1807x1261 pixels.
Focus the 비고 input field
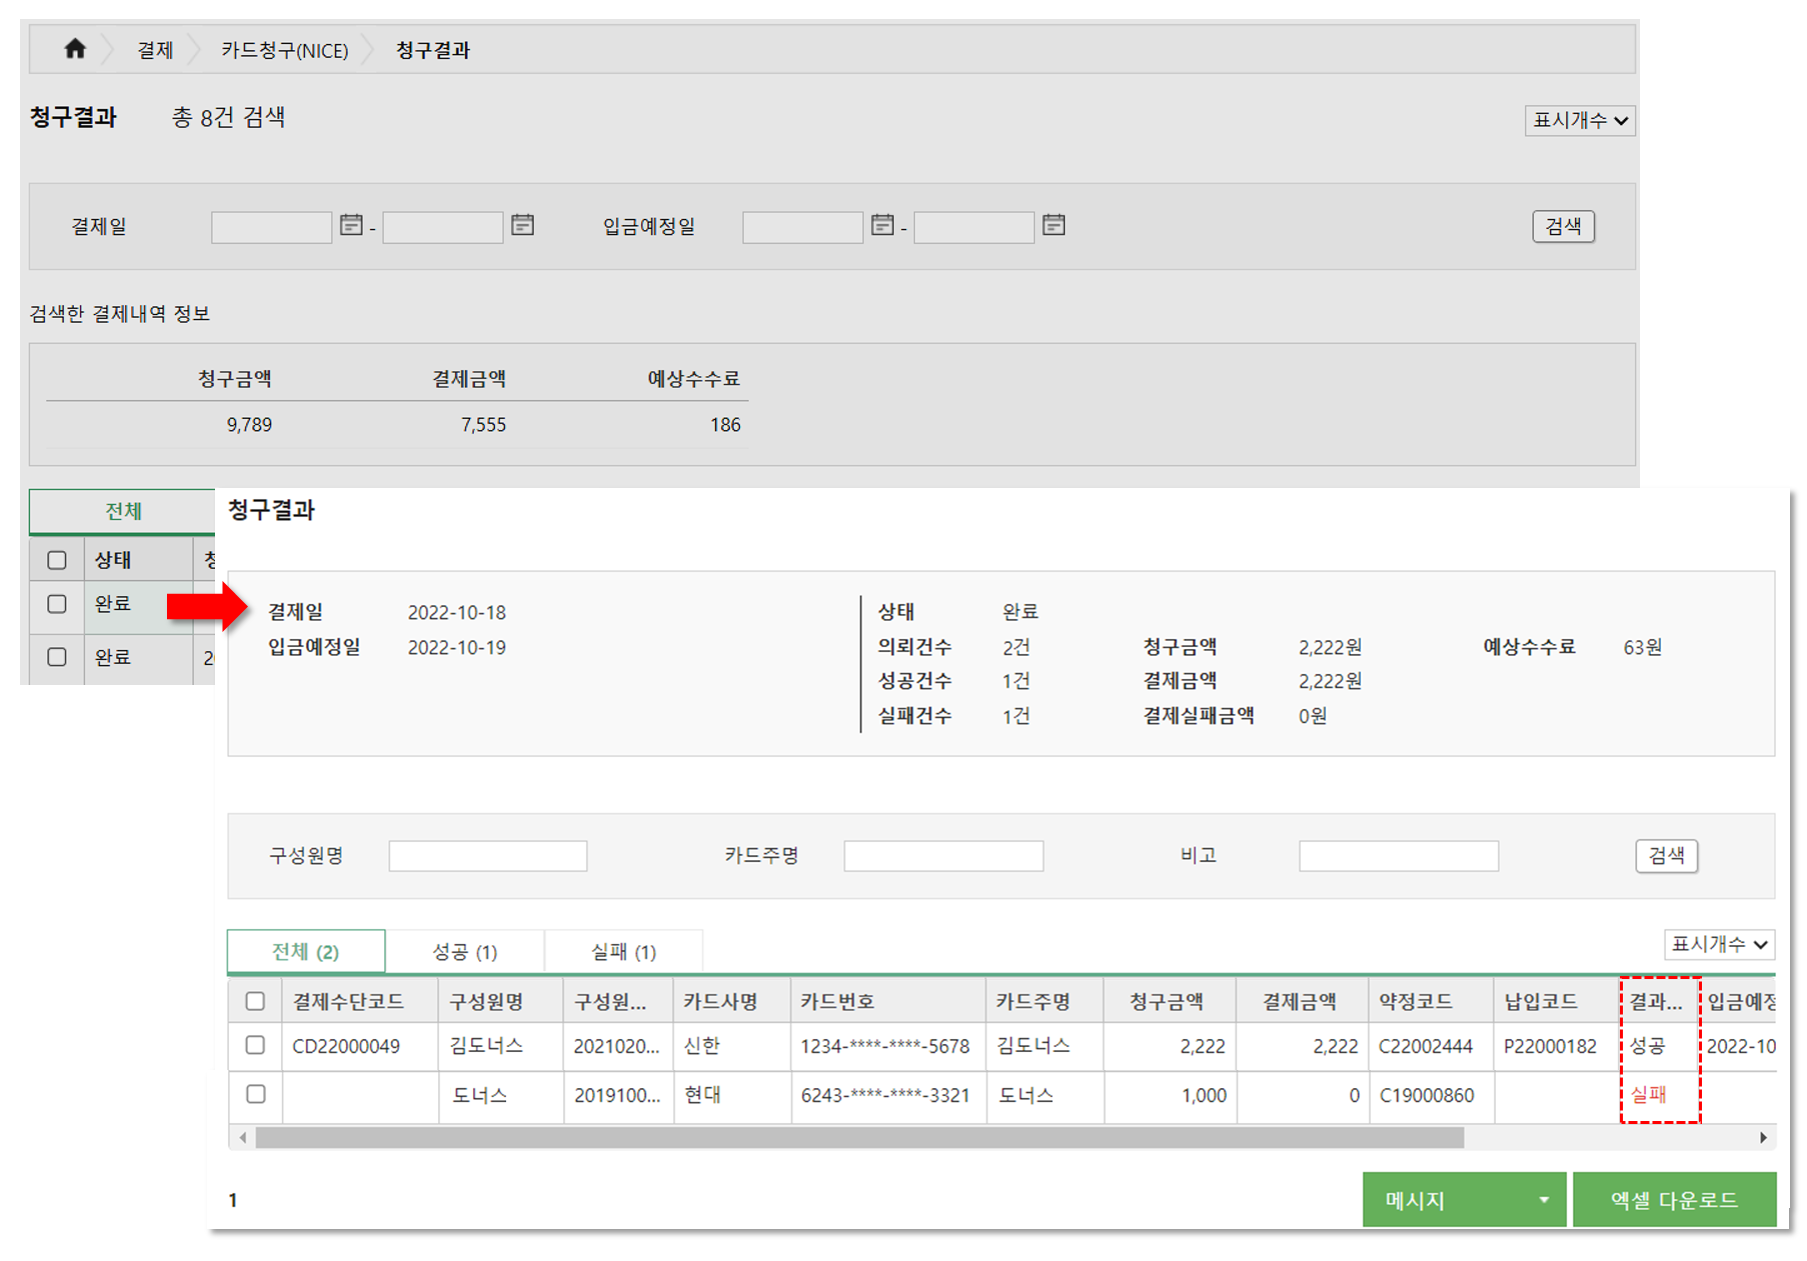click(1398, 856)
